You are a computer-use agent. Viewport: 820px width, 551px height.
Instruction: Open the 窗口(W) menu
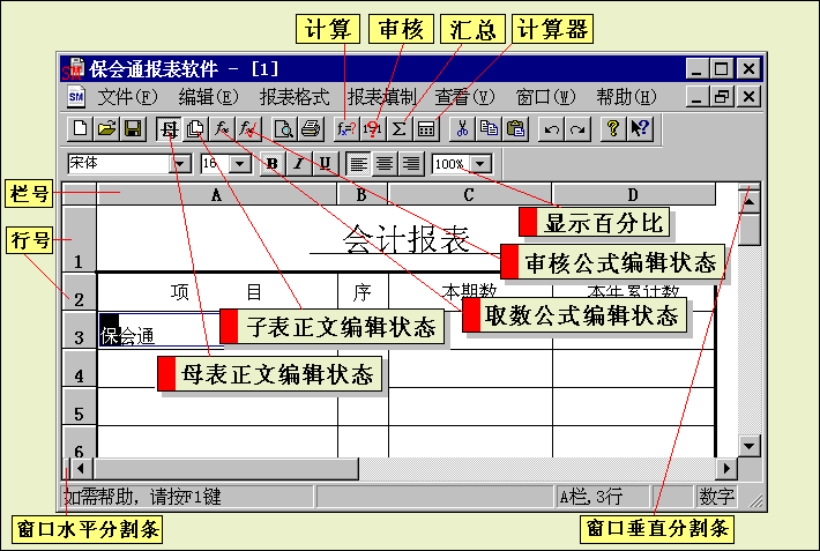click(x=545, y=97)
